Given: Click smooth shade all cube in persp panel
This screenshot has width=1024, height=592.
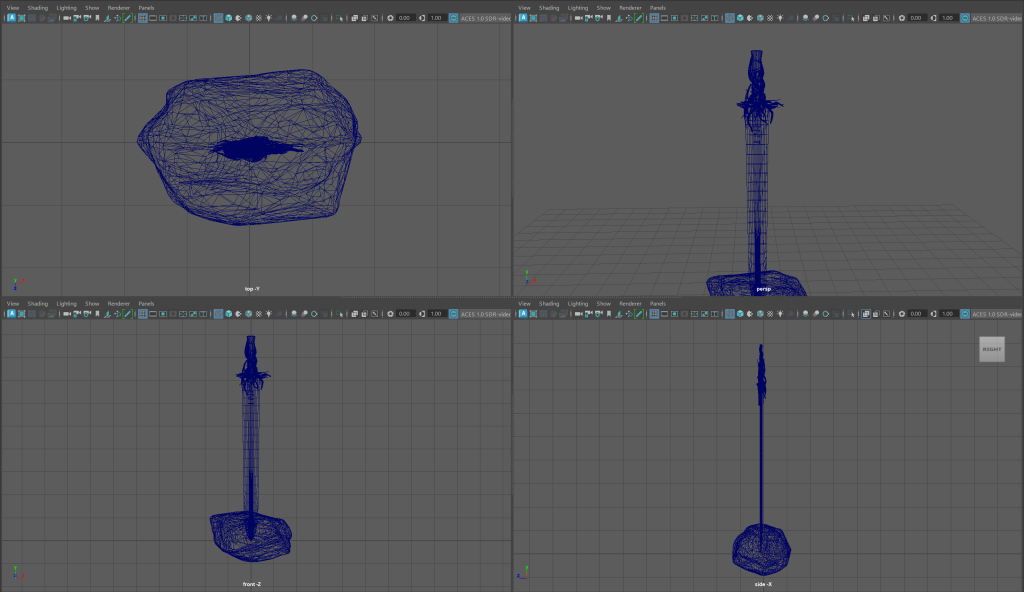Looking at the screenshot, I should 740,18.
